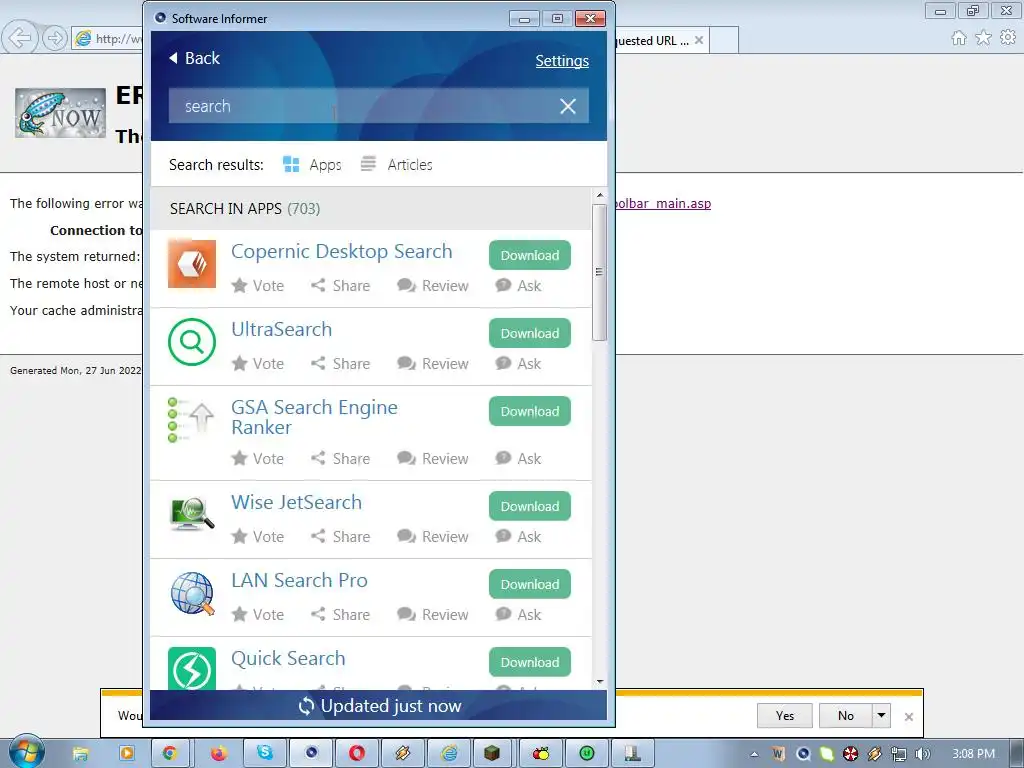Download GSA Search Engine Ranker
The height and width of the screenshot is (768, 1024).
[530, 411]
